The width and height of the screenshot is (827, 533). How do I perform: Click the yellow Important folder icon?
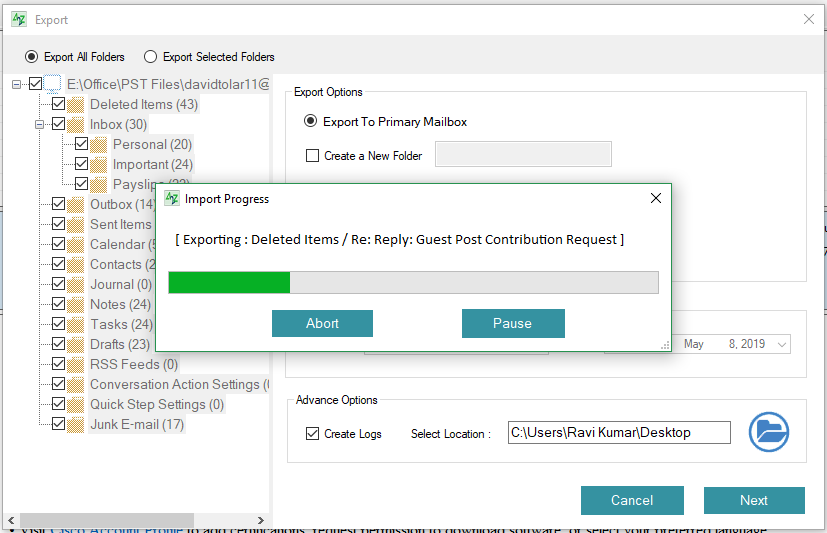pos(99,164)
